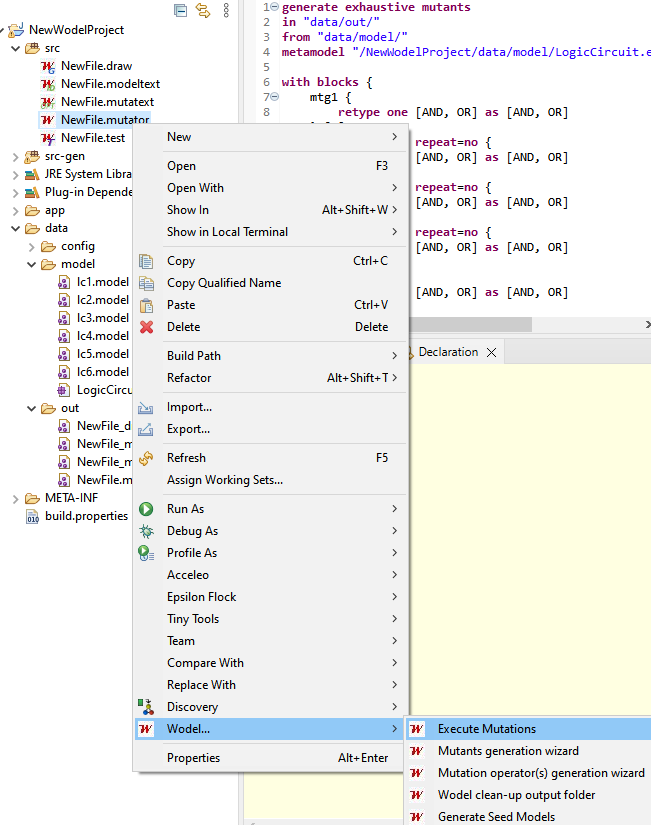Click the editor scrollbar right arrow
Image resolution: width=651 pixels, height=825 pixels.
[647, 325]
